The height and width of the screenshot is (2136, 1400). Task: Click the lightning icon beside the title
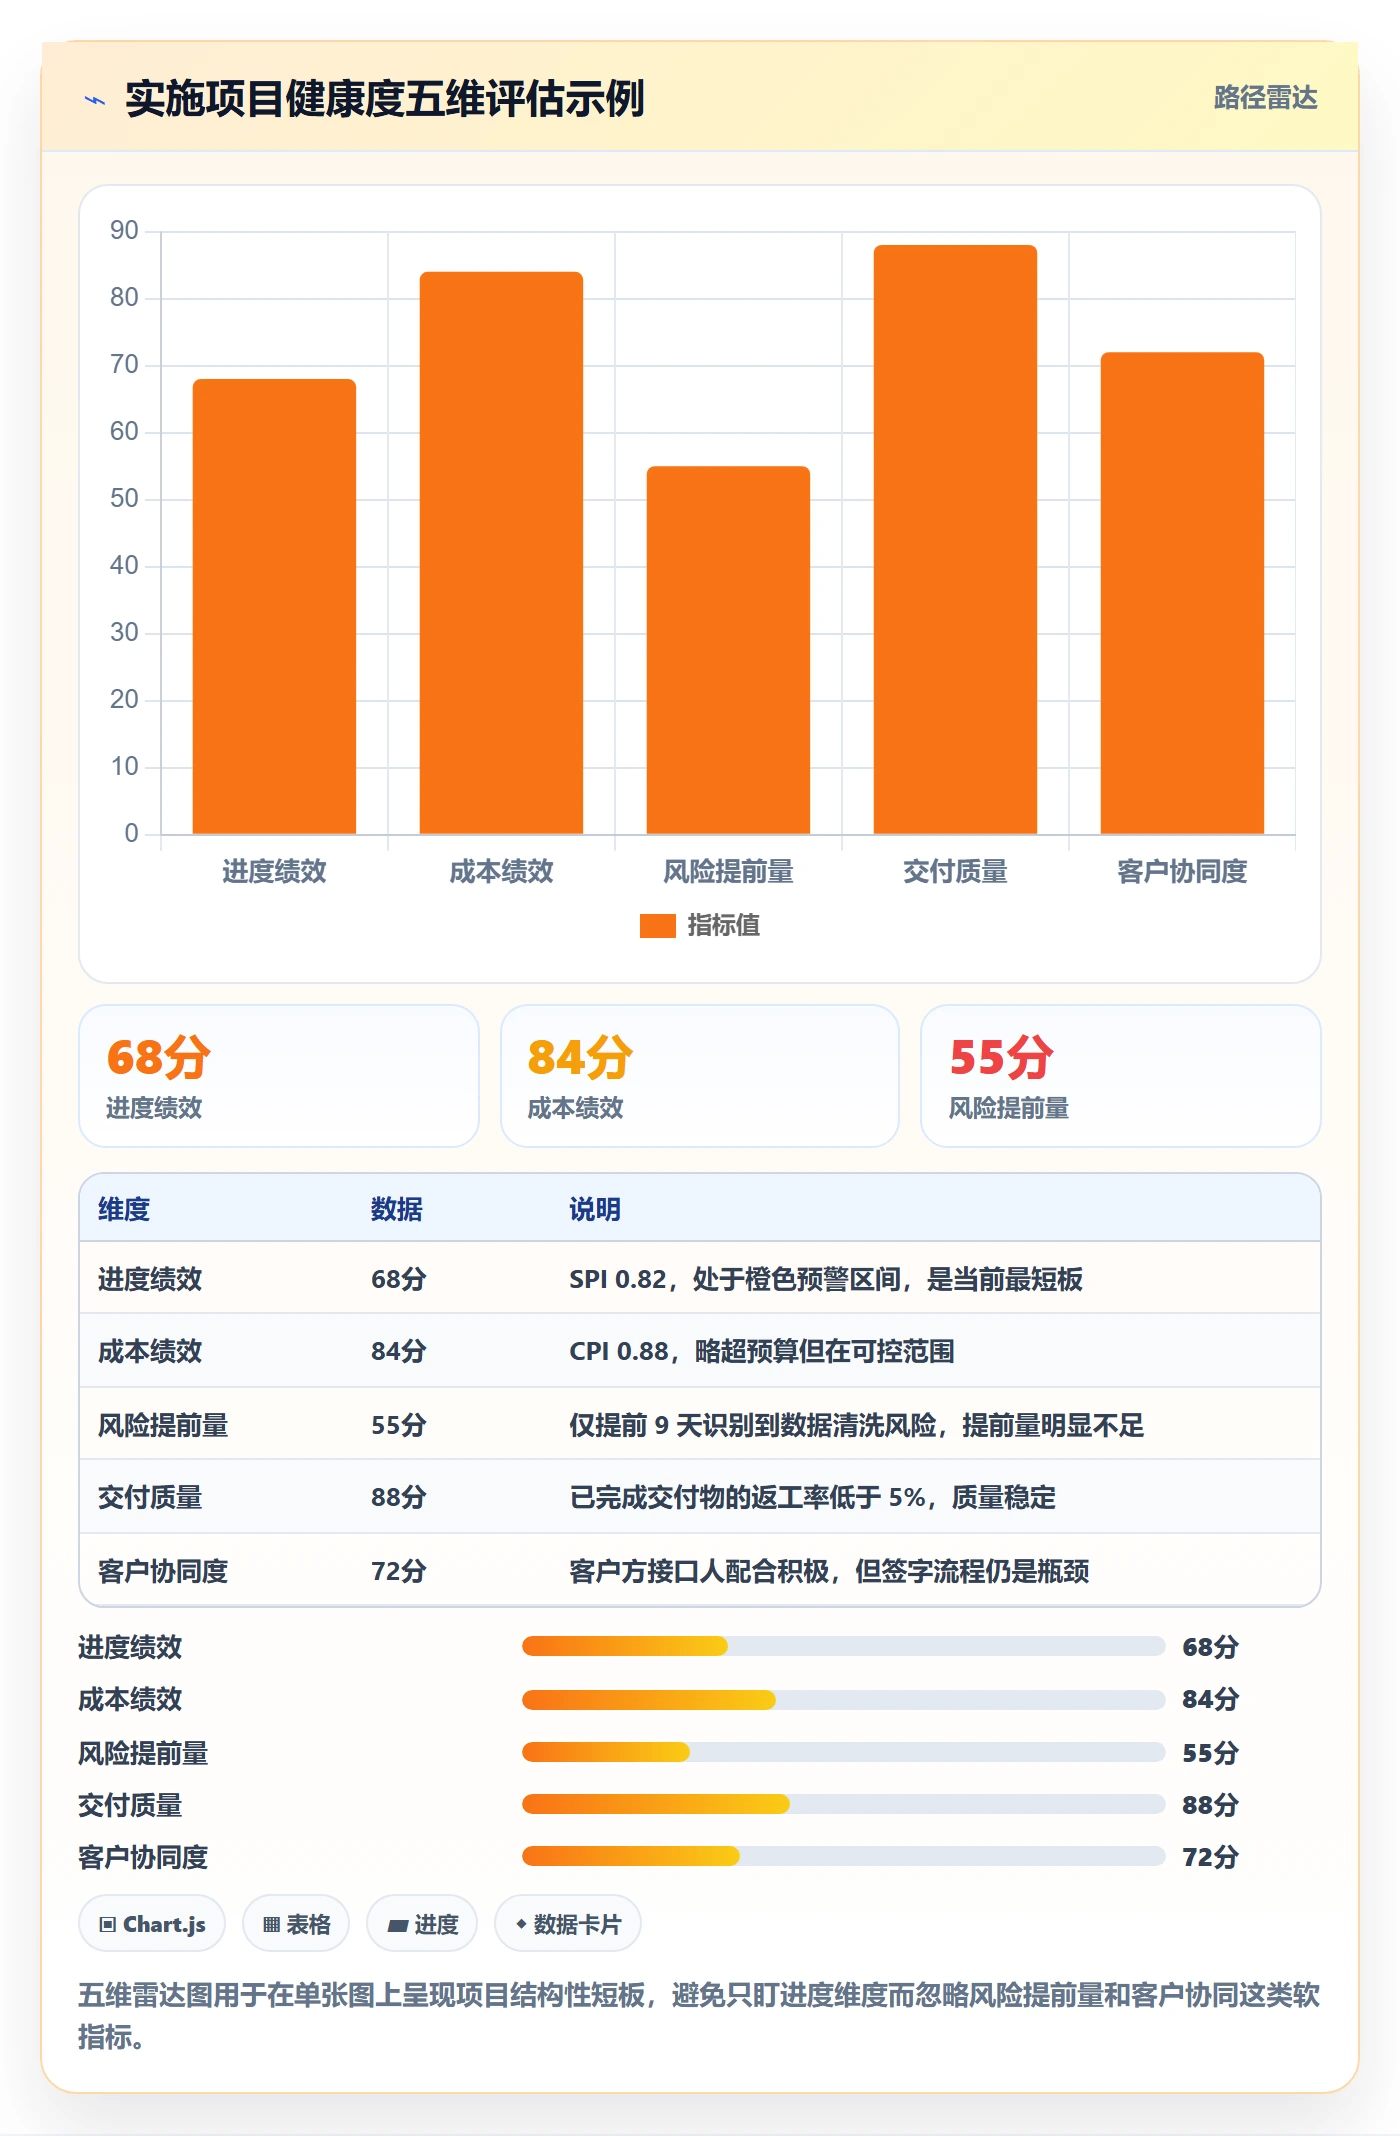95,100
